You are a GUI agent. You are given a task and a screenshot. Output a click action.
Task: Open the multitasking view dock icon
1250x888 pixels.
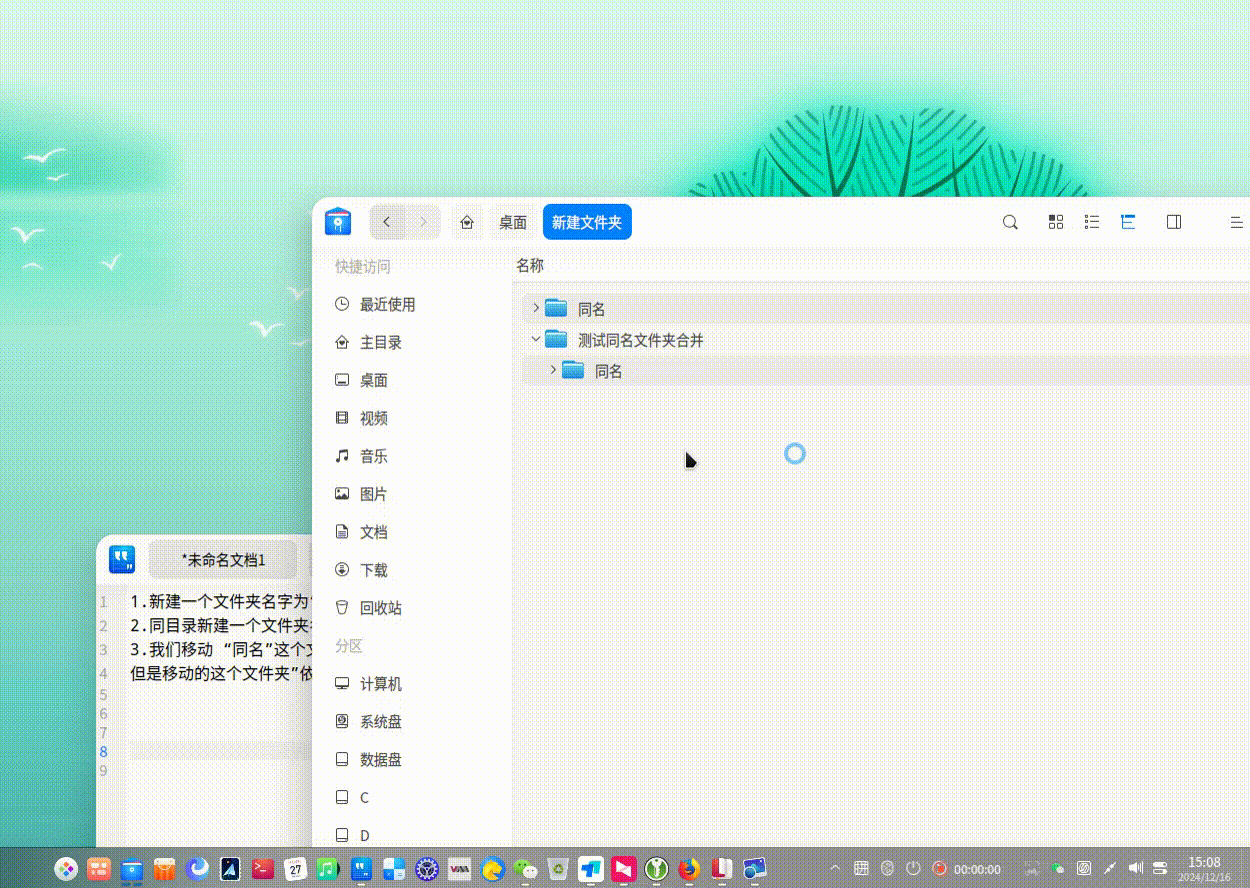99,869
